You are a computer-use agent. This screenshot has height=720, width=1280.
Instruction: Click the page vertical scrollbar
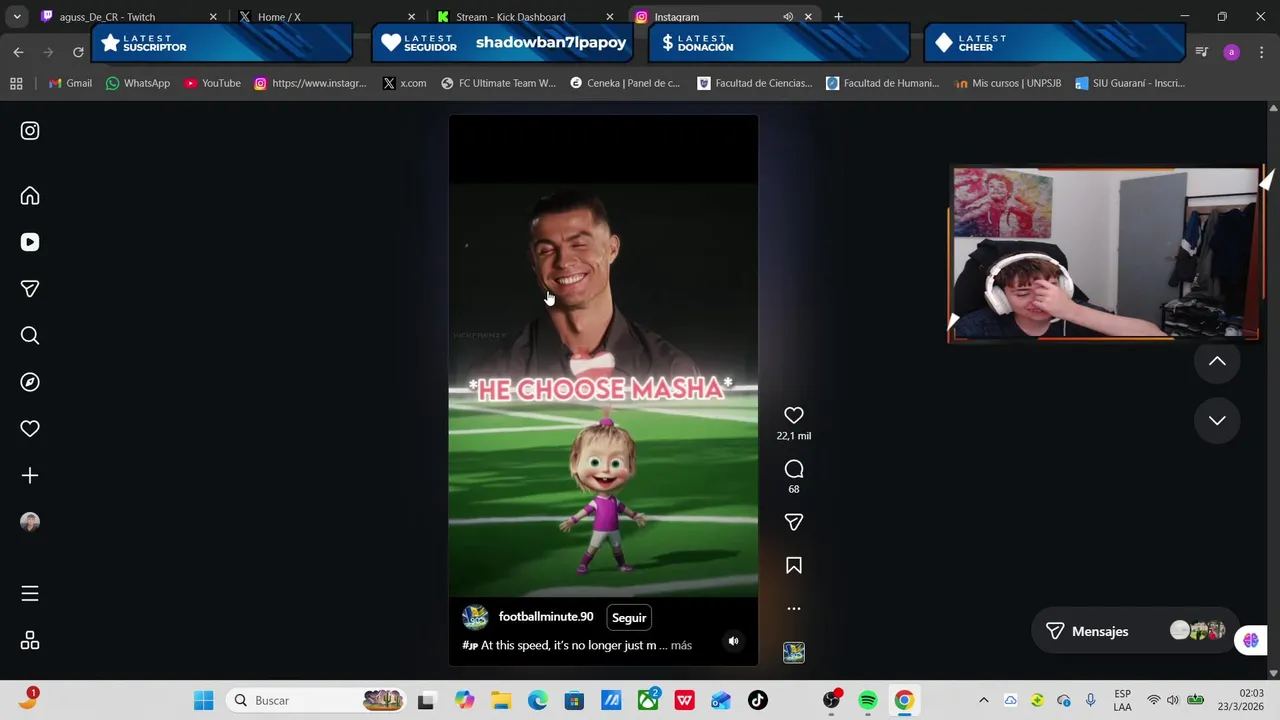pos(1273,390)
